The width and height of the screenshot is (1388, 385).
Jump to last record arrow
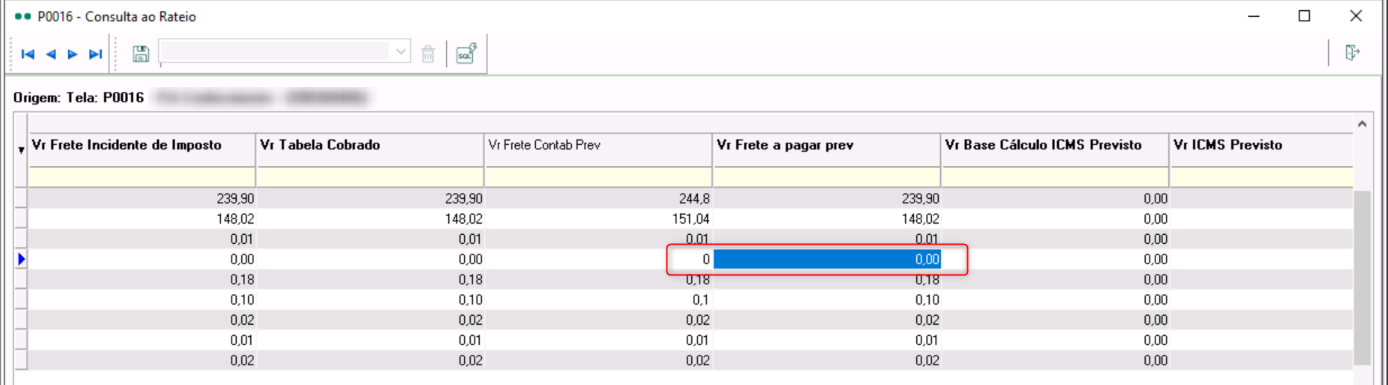(96, 54)
